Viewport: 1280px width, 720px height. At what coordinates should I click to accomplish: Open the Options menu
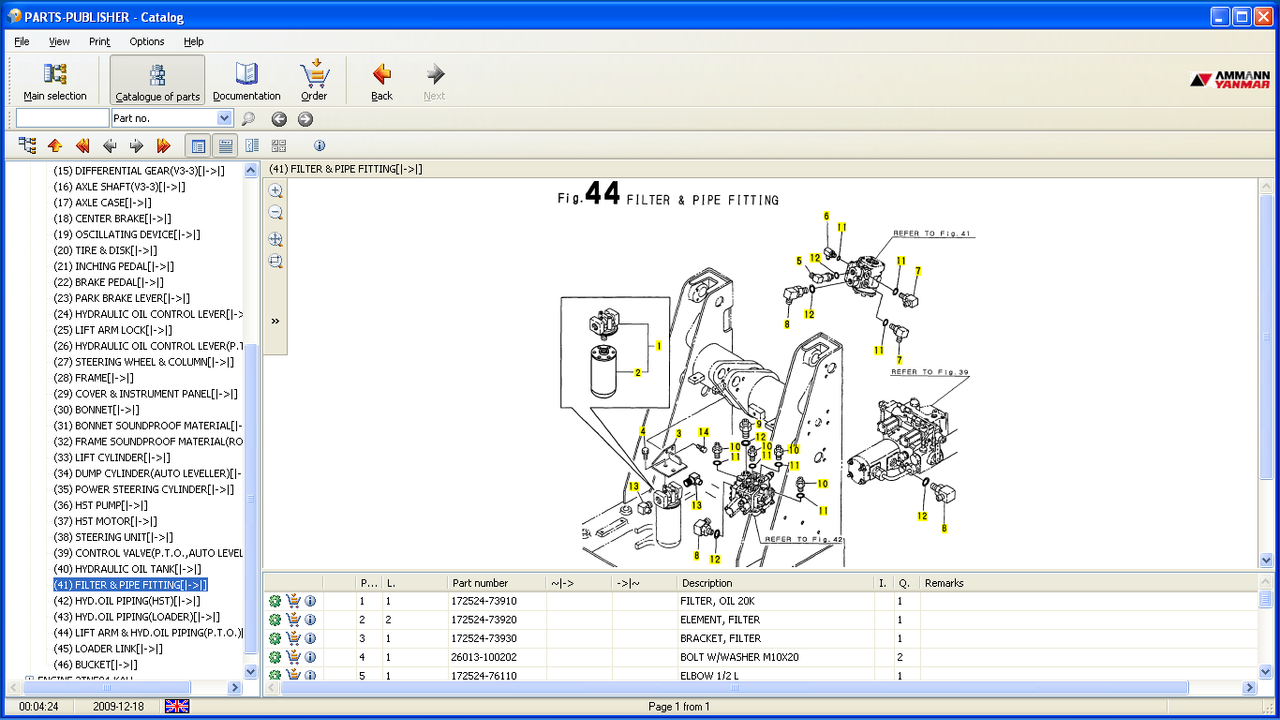tap(147, 42)
